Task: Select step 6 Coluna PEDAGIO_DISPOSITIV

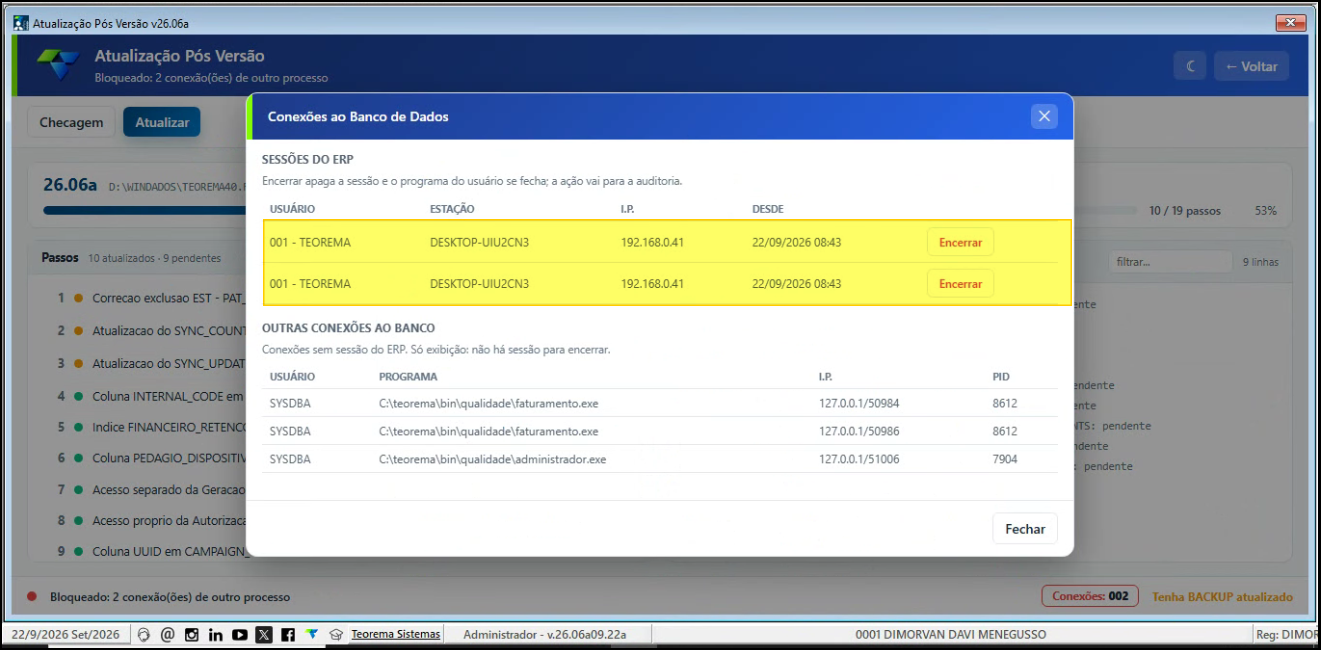Action: (150, 458)
